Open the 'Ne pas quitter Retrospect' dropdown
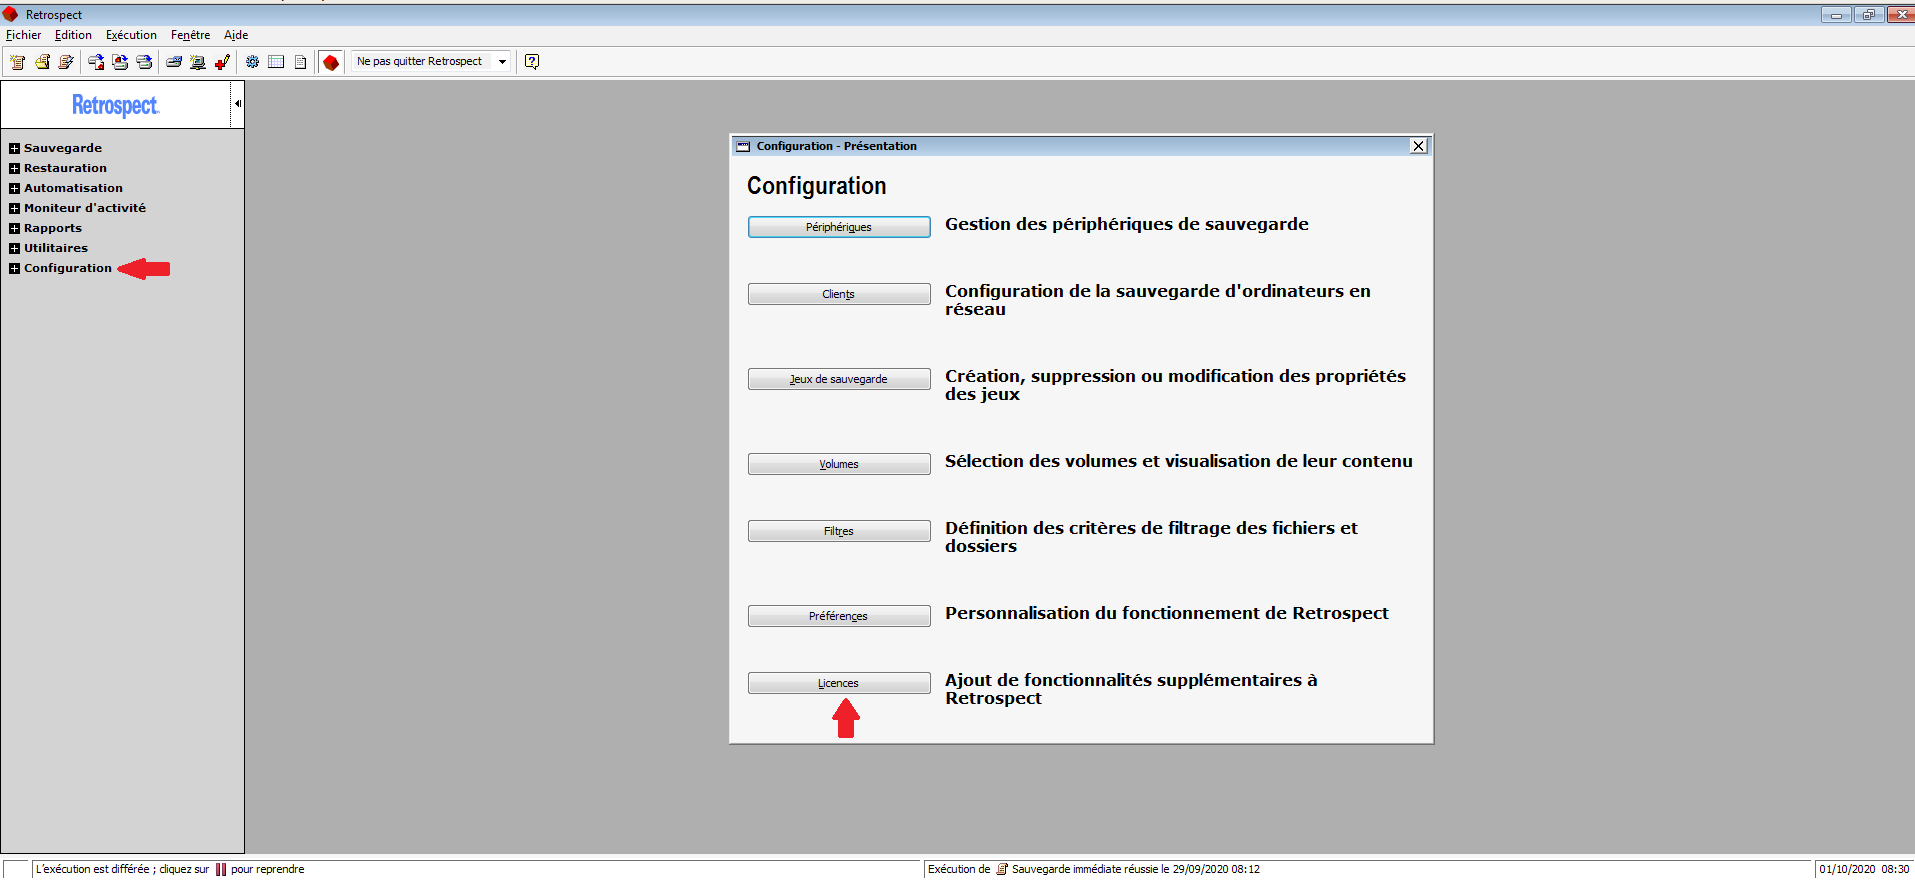 [x=502, y=62]
